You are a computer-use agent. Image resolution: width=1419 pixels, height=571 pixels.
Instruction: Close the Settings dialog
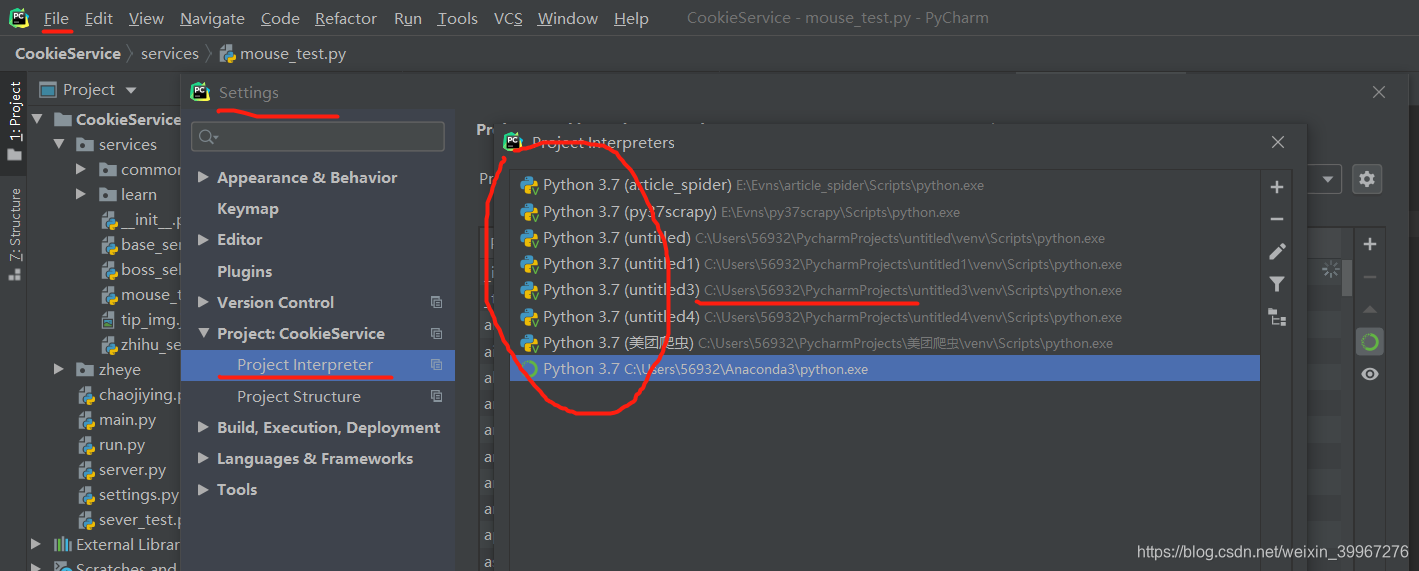[x=1379, y=92]
